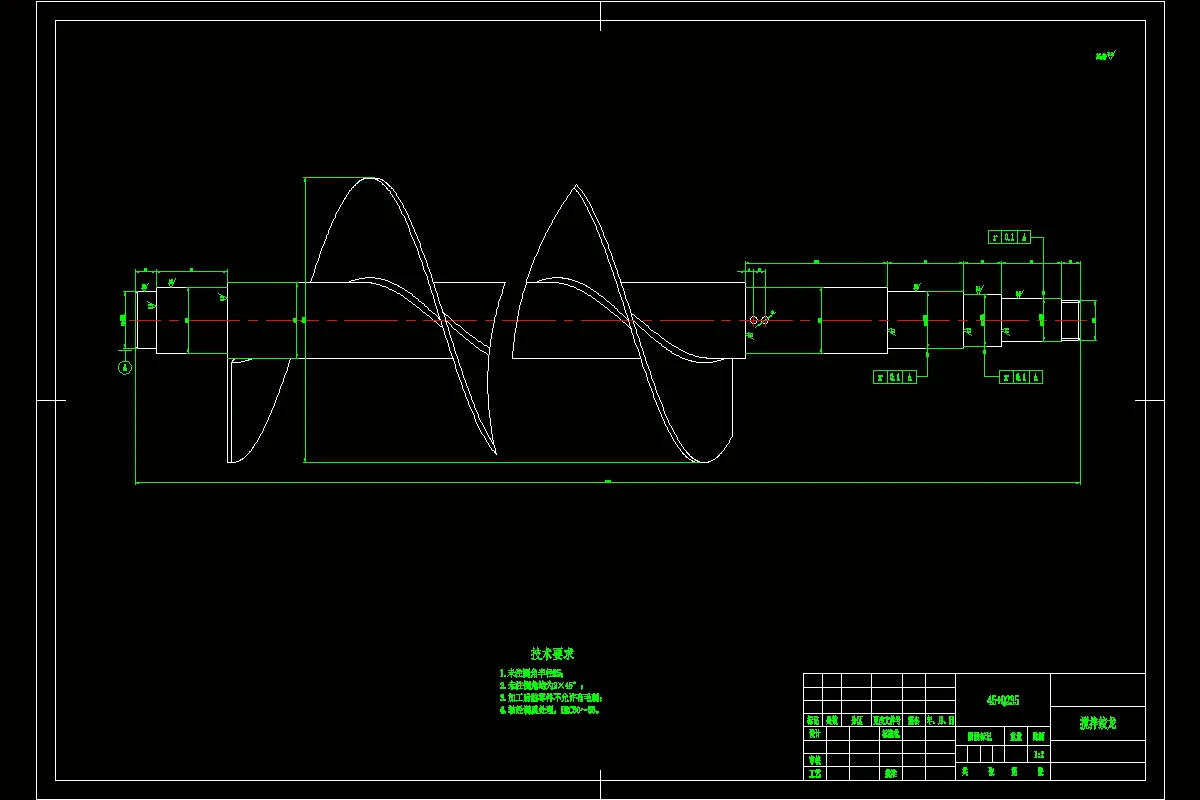
Task: Select technical requirement line 3 text
Action: click(551, 697)
